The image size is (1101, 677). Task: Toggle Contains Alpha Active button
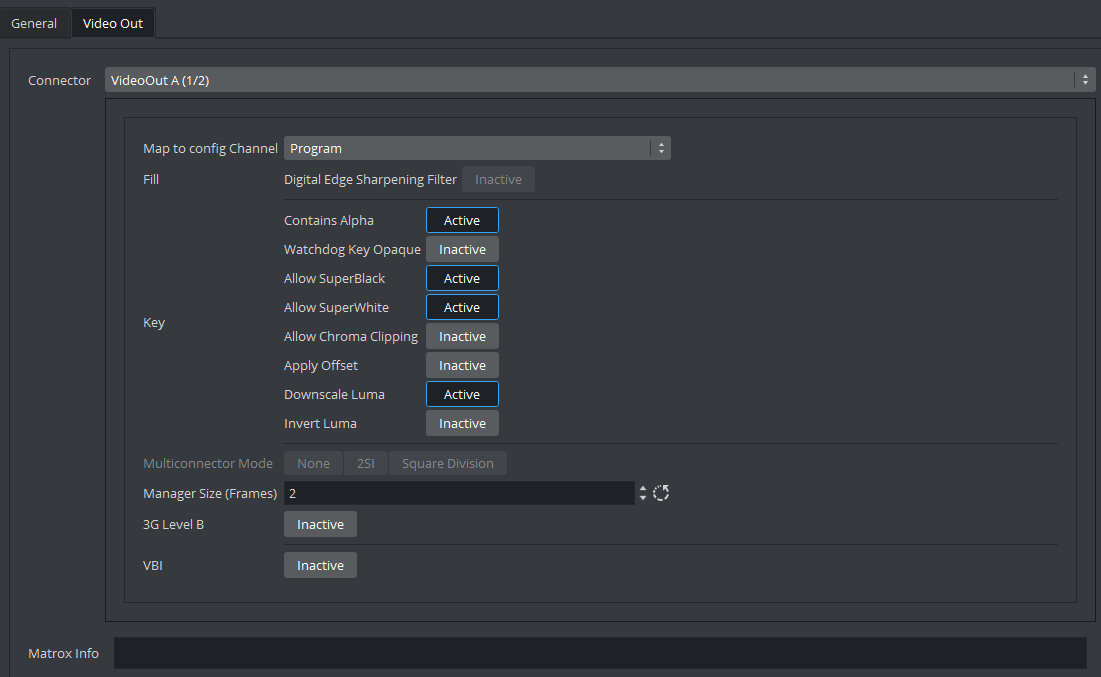coord(462,220)
